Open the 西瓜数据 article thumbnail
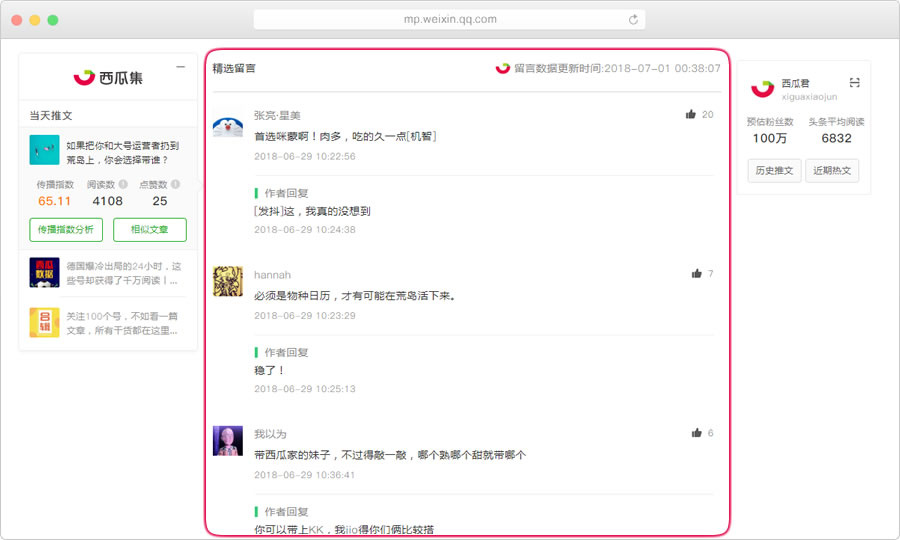 pyautogui.click(x=44, y=273)
